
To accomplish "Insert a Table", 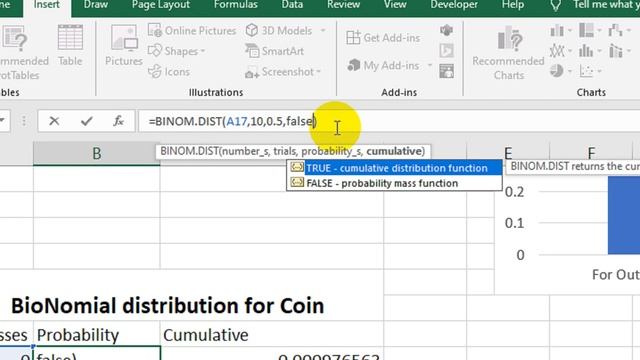I will tap(70, 45).
